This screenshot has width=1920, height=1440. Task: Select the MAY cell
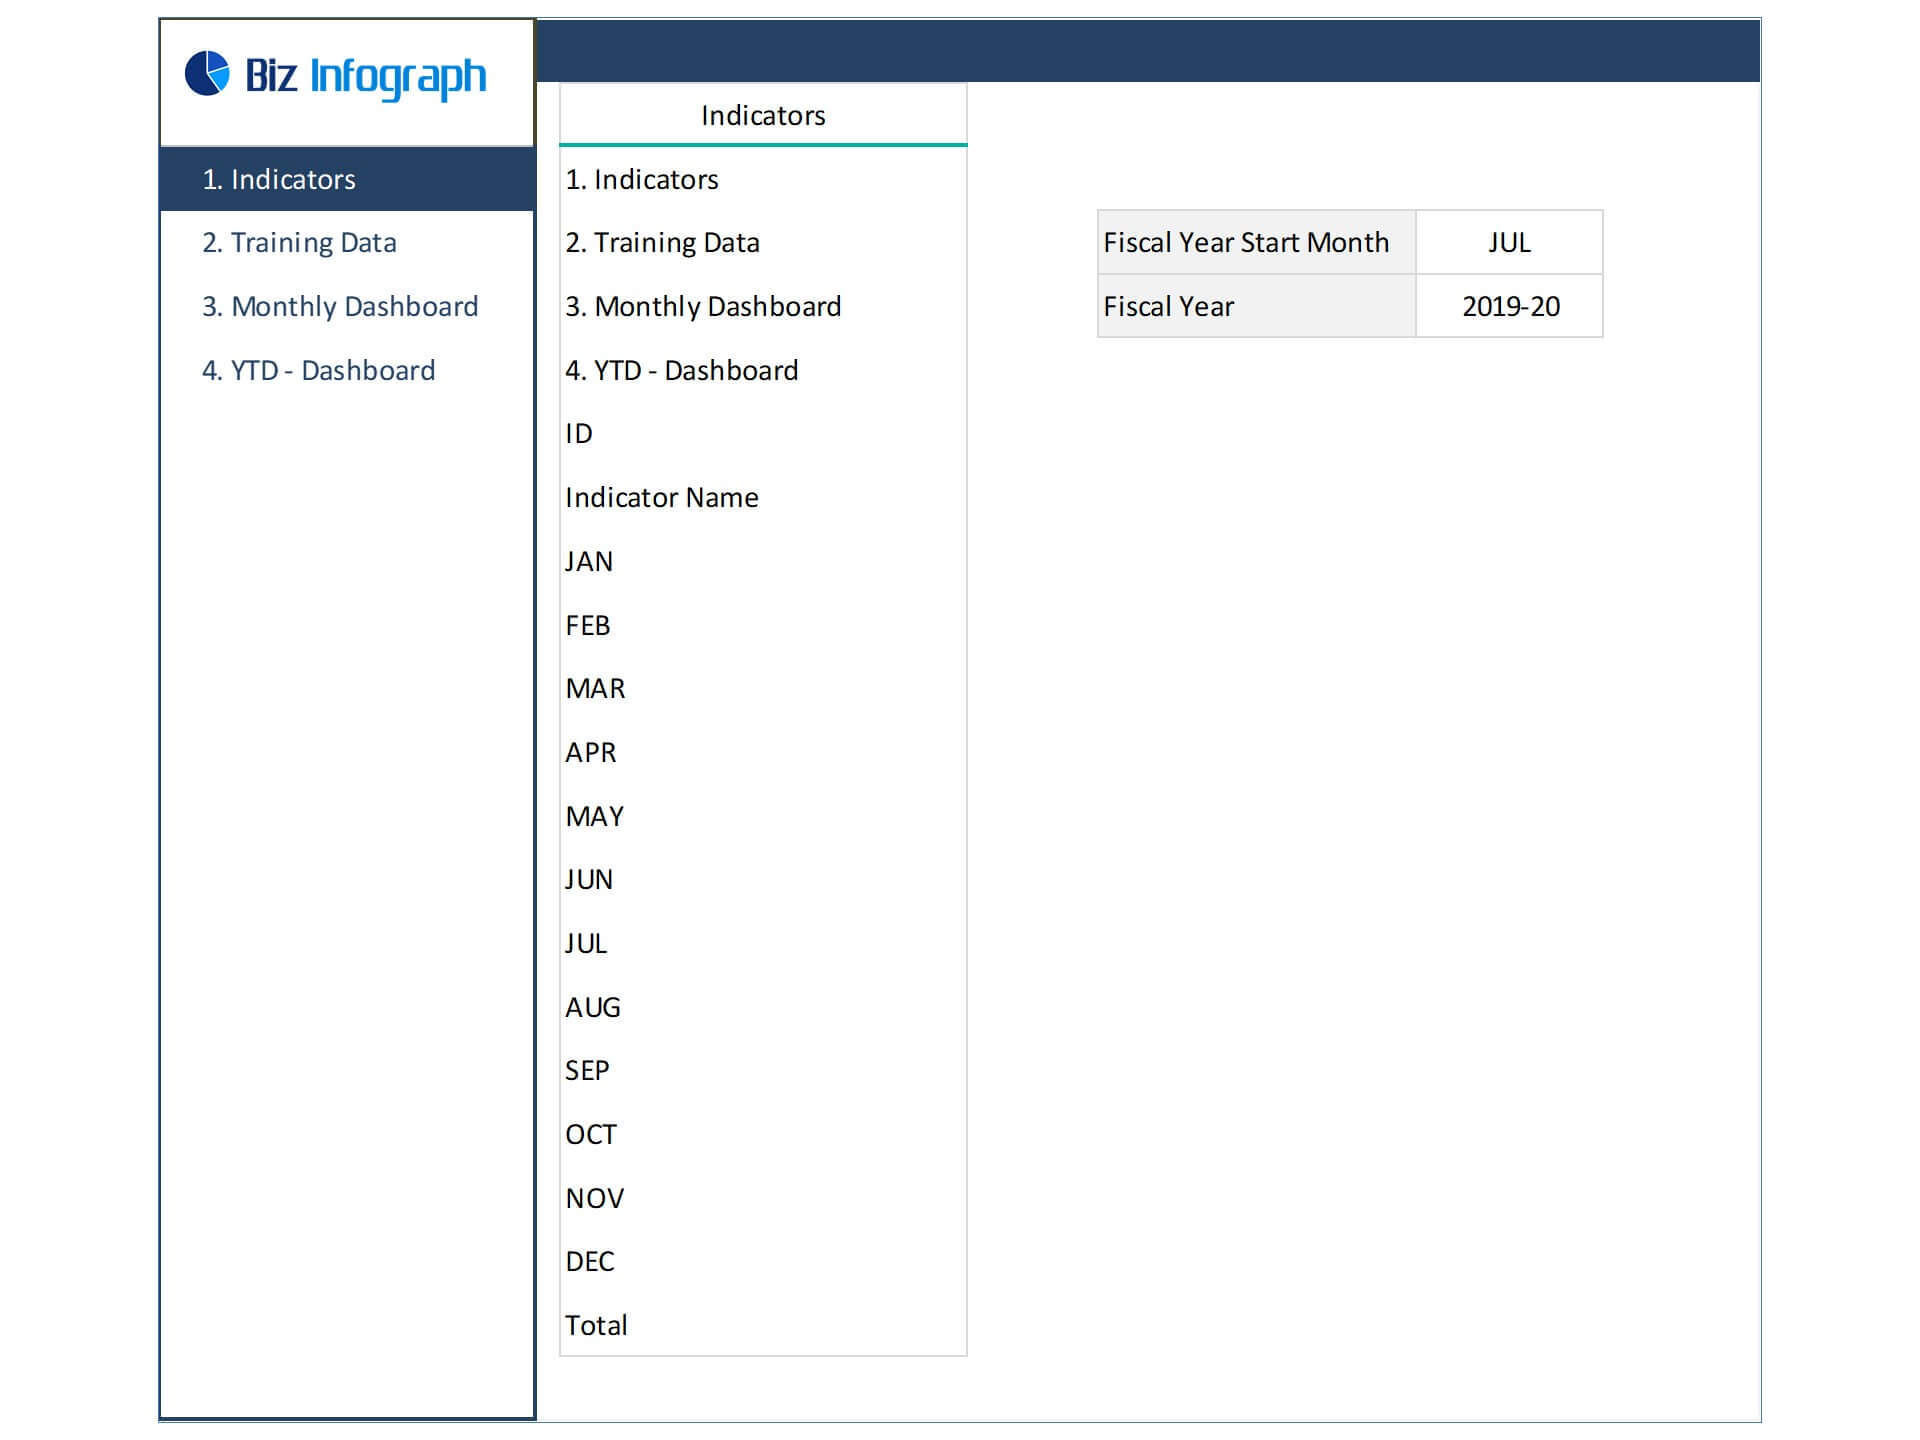point(763,816)
